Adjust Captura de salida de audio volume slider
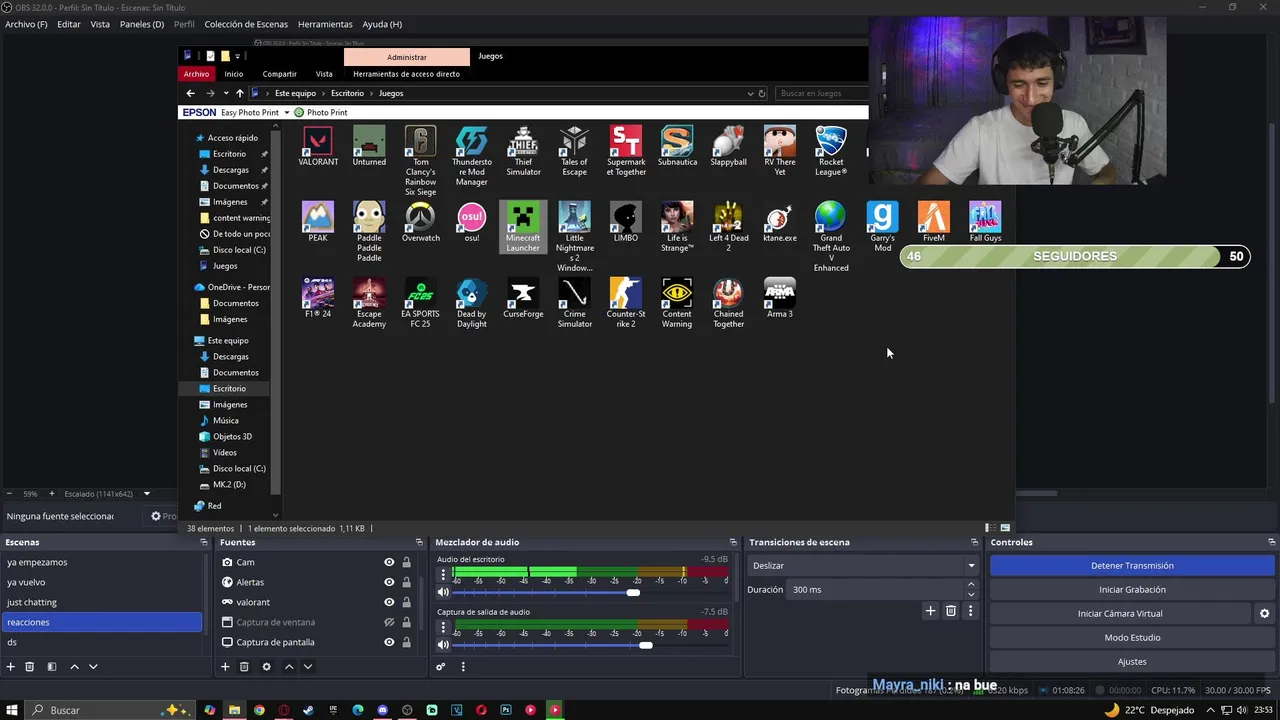 point(646,645)
